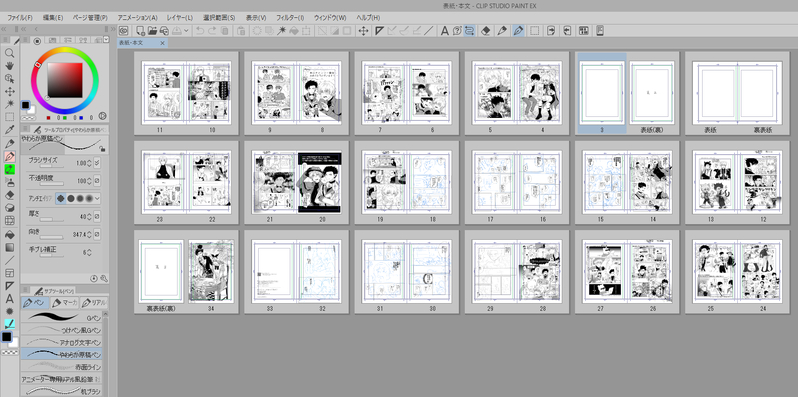This screenshot has height=397, width=798.
Task: Open the color panel menu dropdown
Action: [x=106, y=40]
